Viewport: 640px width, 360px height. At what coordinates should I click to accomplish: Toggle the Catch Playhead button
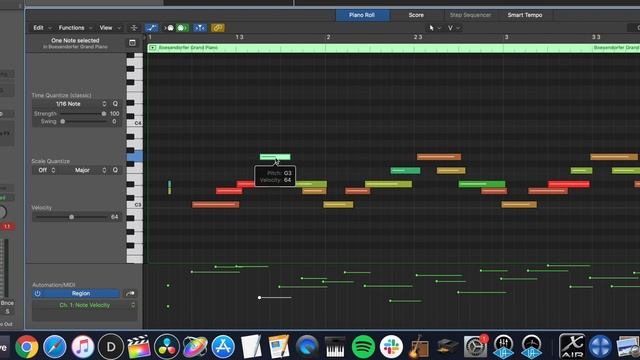[200, 28]
